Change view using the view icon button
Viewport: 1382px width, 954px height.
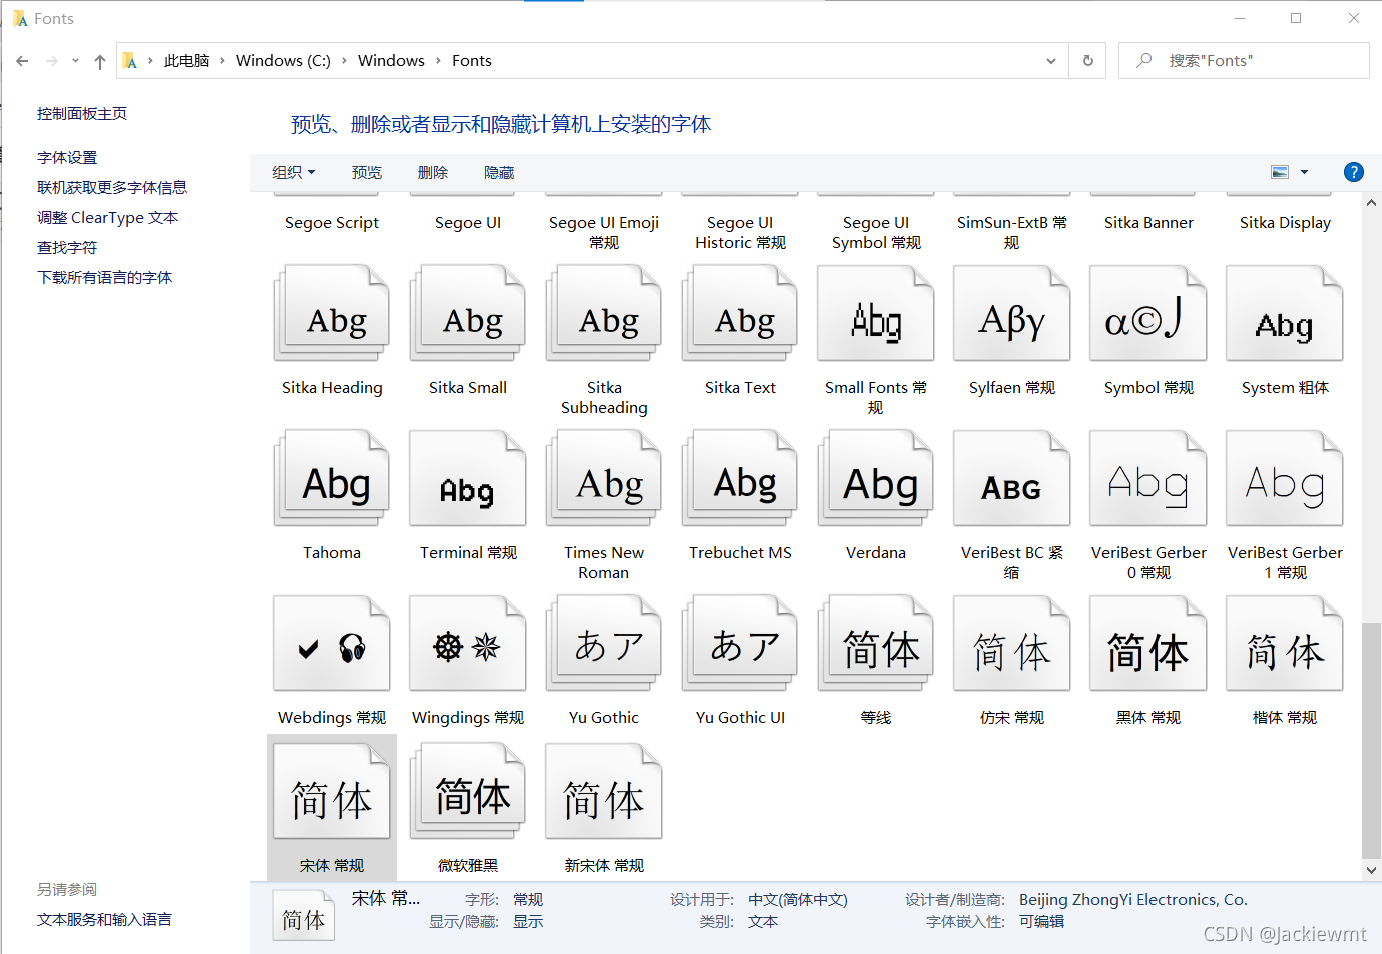[x=1280, y=172]
